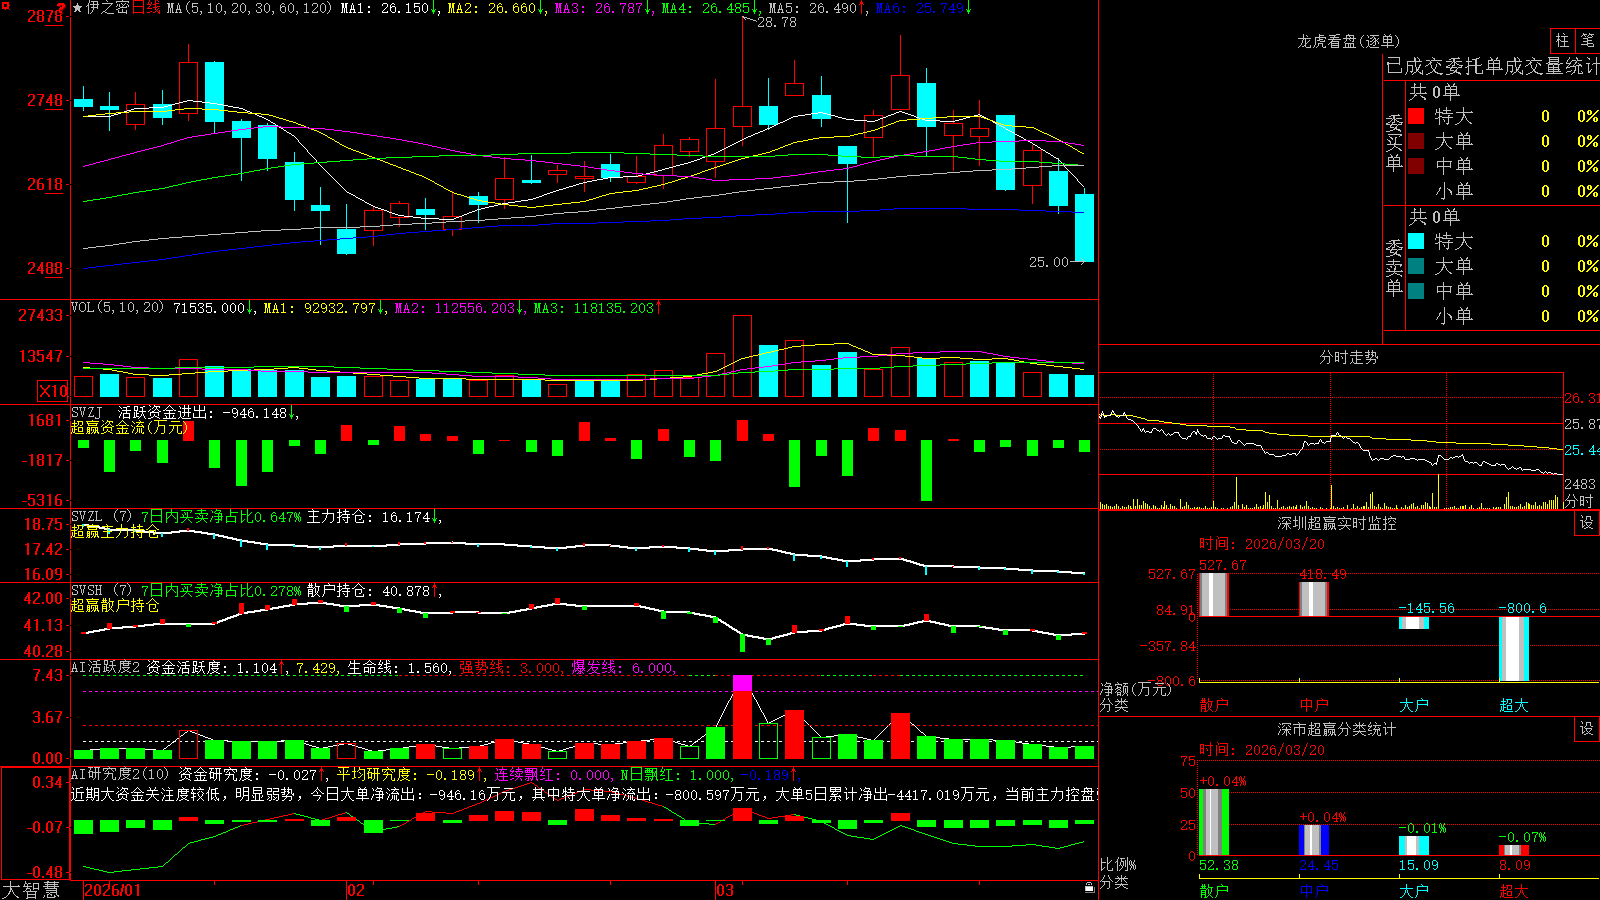Click 散户持仓: 40.878 value
The height and width of the screenshot is (900, 1600).
click(374, 591)
